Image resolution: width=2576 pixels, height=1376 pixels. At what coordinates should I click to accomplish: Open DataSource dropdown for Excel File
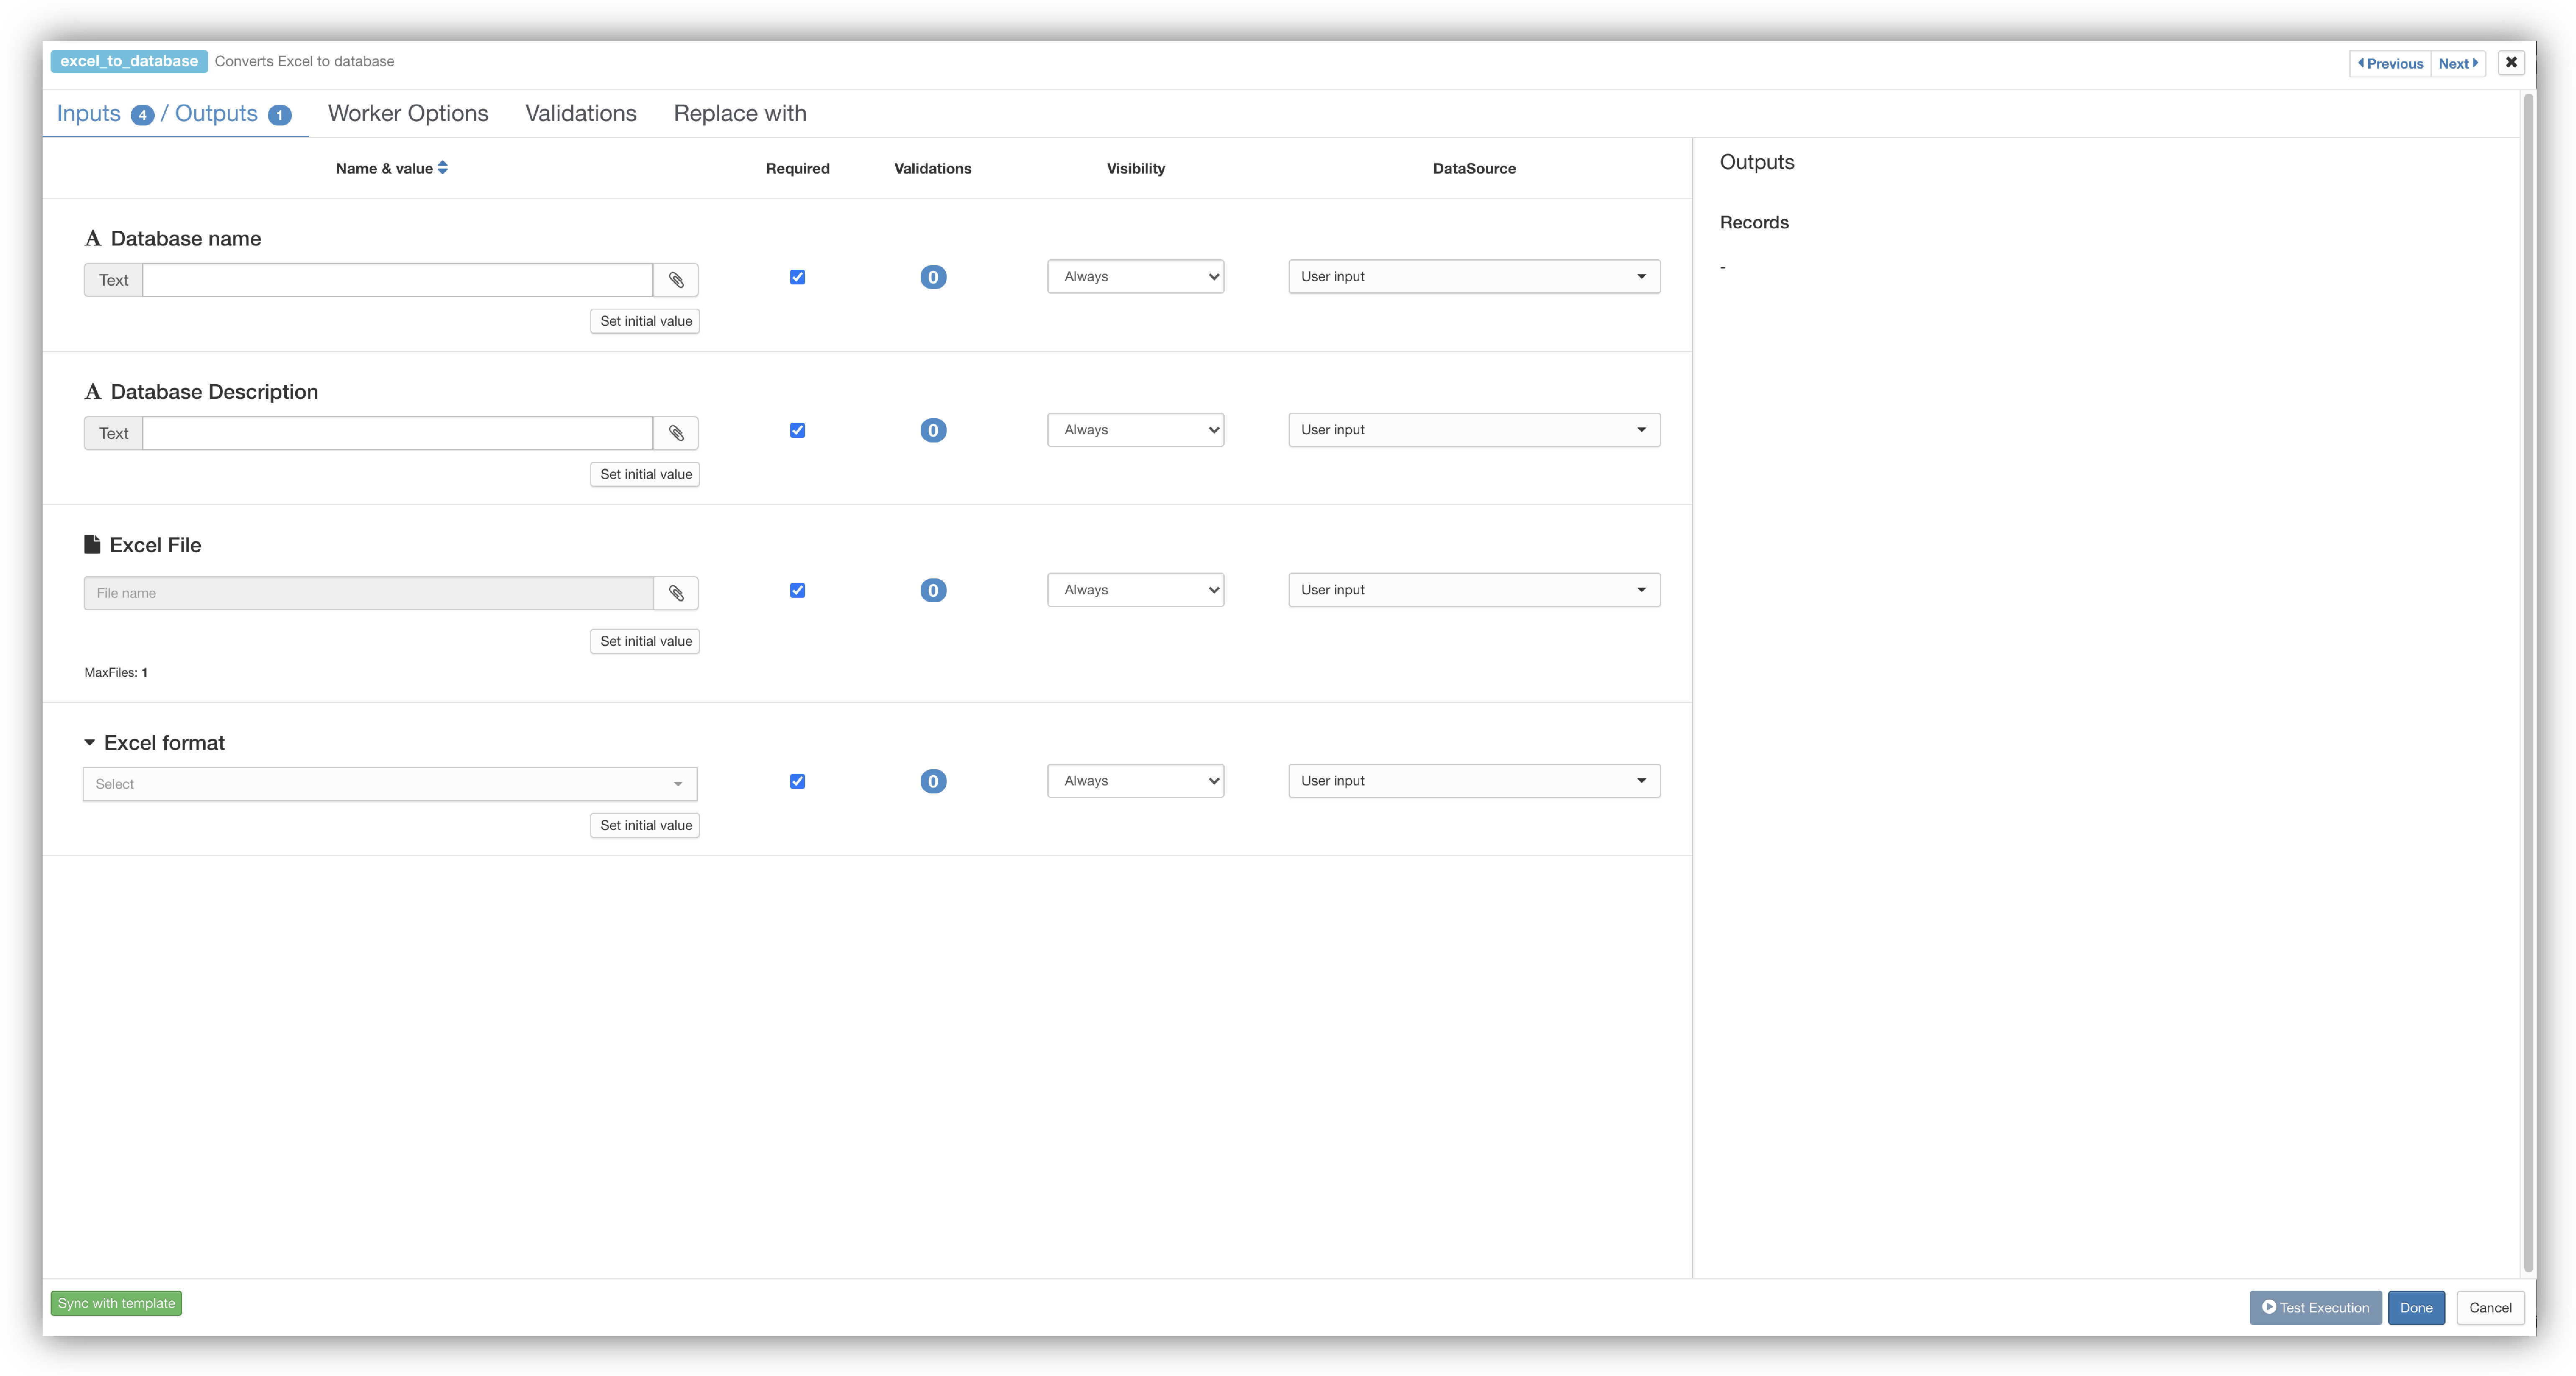(1474, 590)
